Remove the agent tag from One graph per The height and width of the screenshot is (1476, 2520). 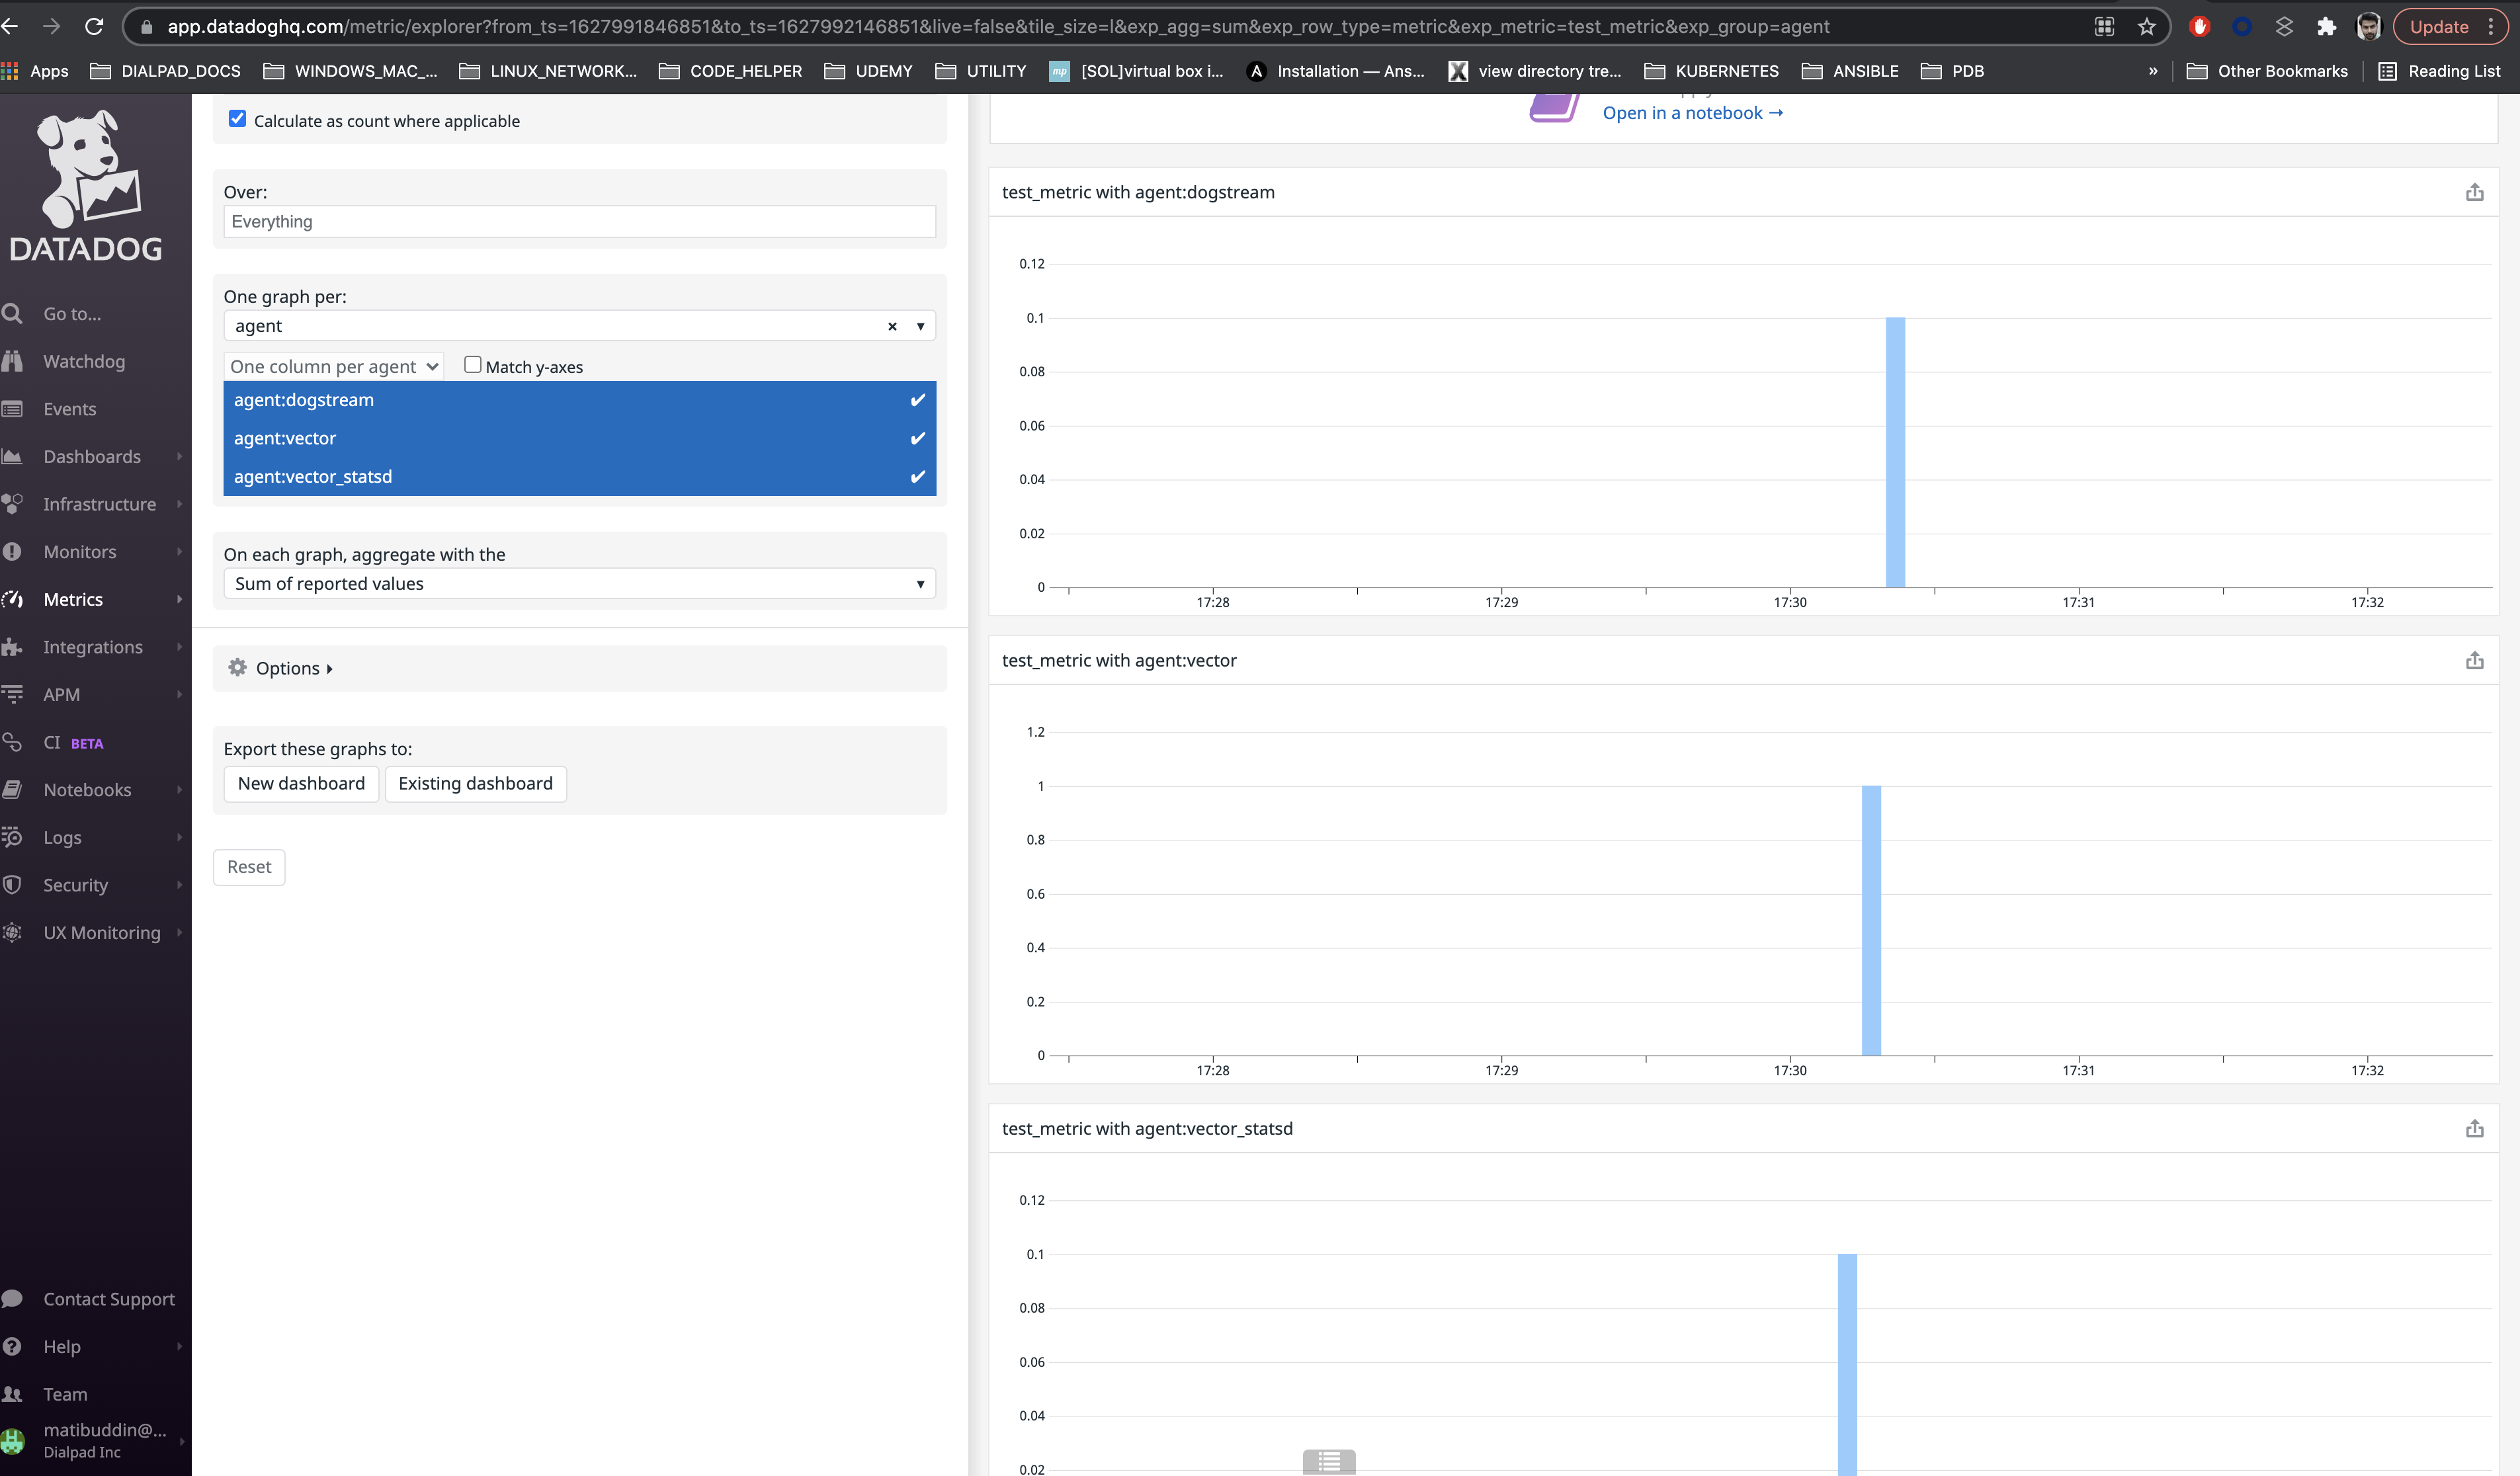pos(891,326)
